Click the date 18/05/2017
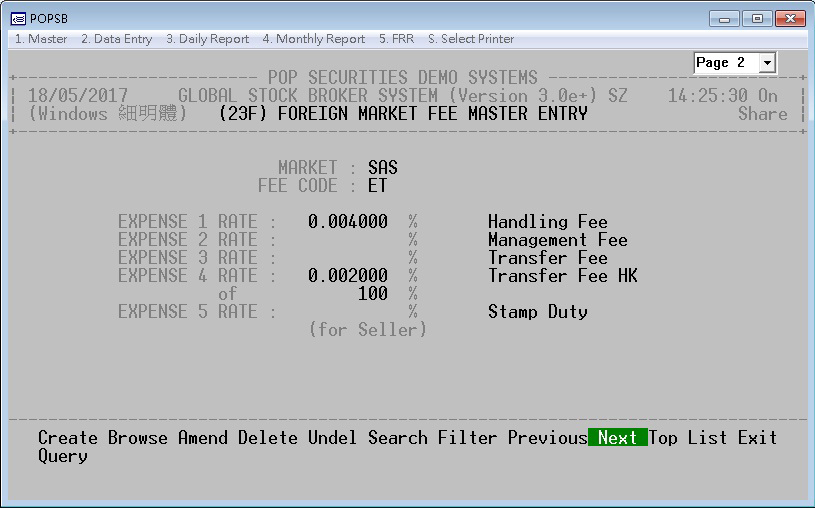The width and height of the screenshot is (815, 508). coord(78,96)
